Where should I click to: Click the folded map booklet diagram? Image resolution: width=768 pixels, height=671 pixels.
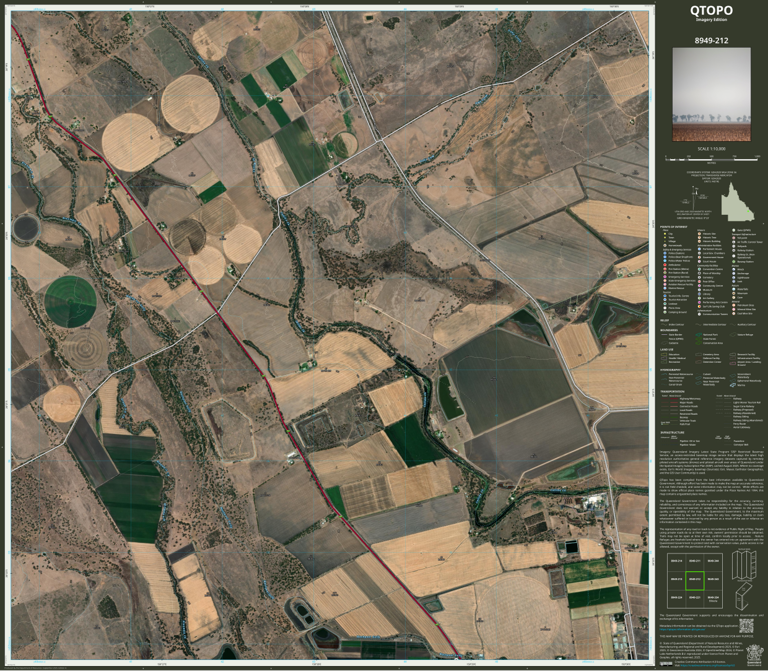point(743,597)
